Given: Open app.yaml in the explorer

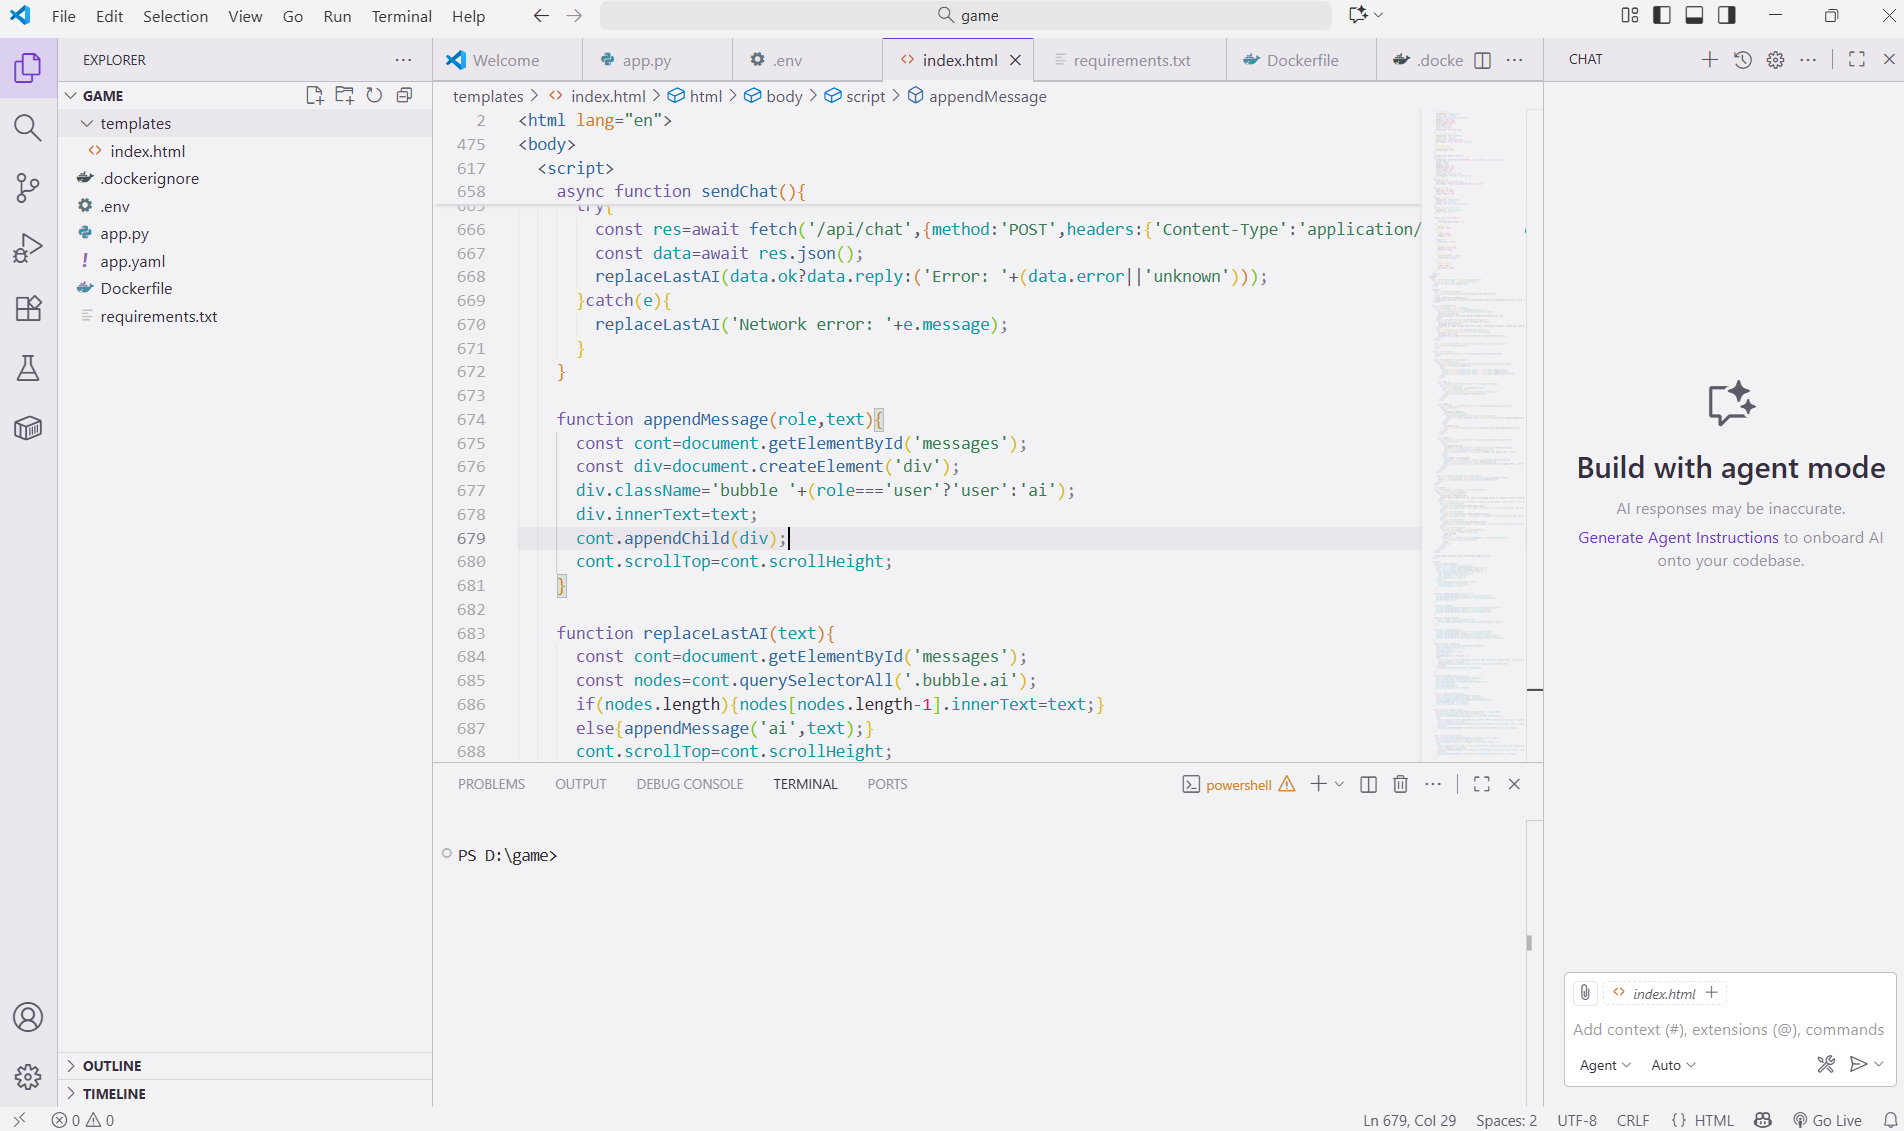Looking at the screenshot, I should click(245, 261).
